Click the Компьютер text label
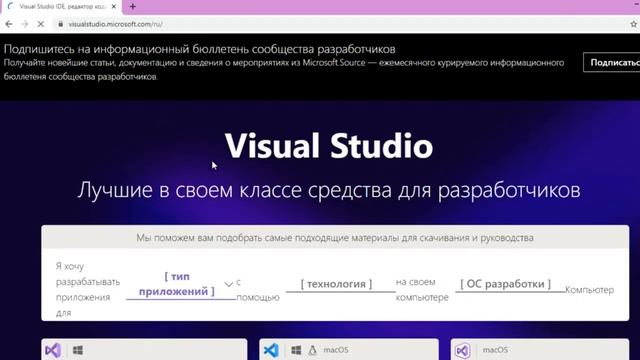Viewport: 640px width, 360px height. (589, 290)
